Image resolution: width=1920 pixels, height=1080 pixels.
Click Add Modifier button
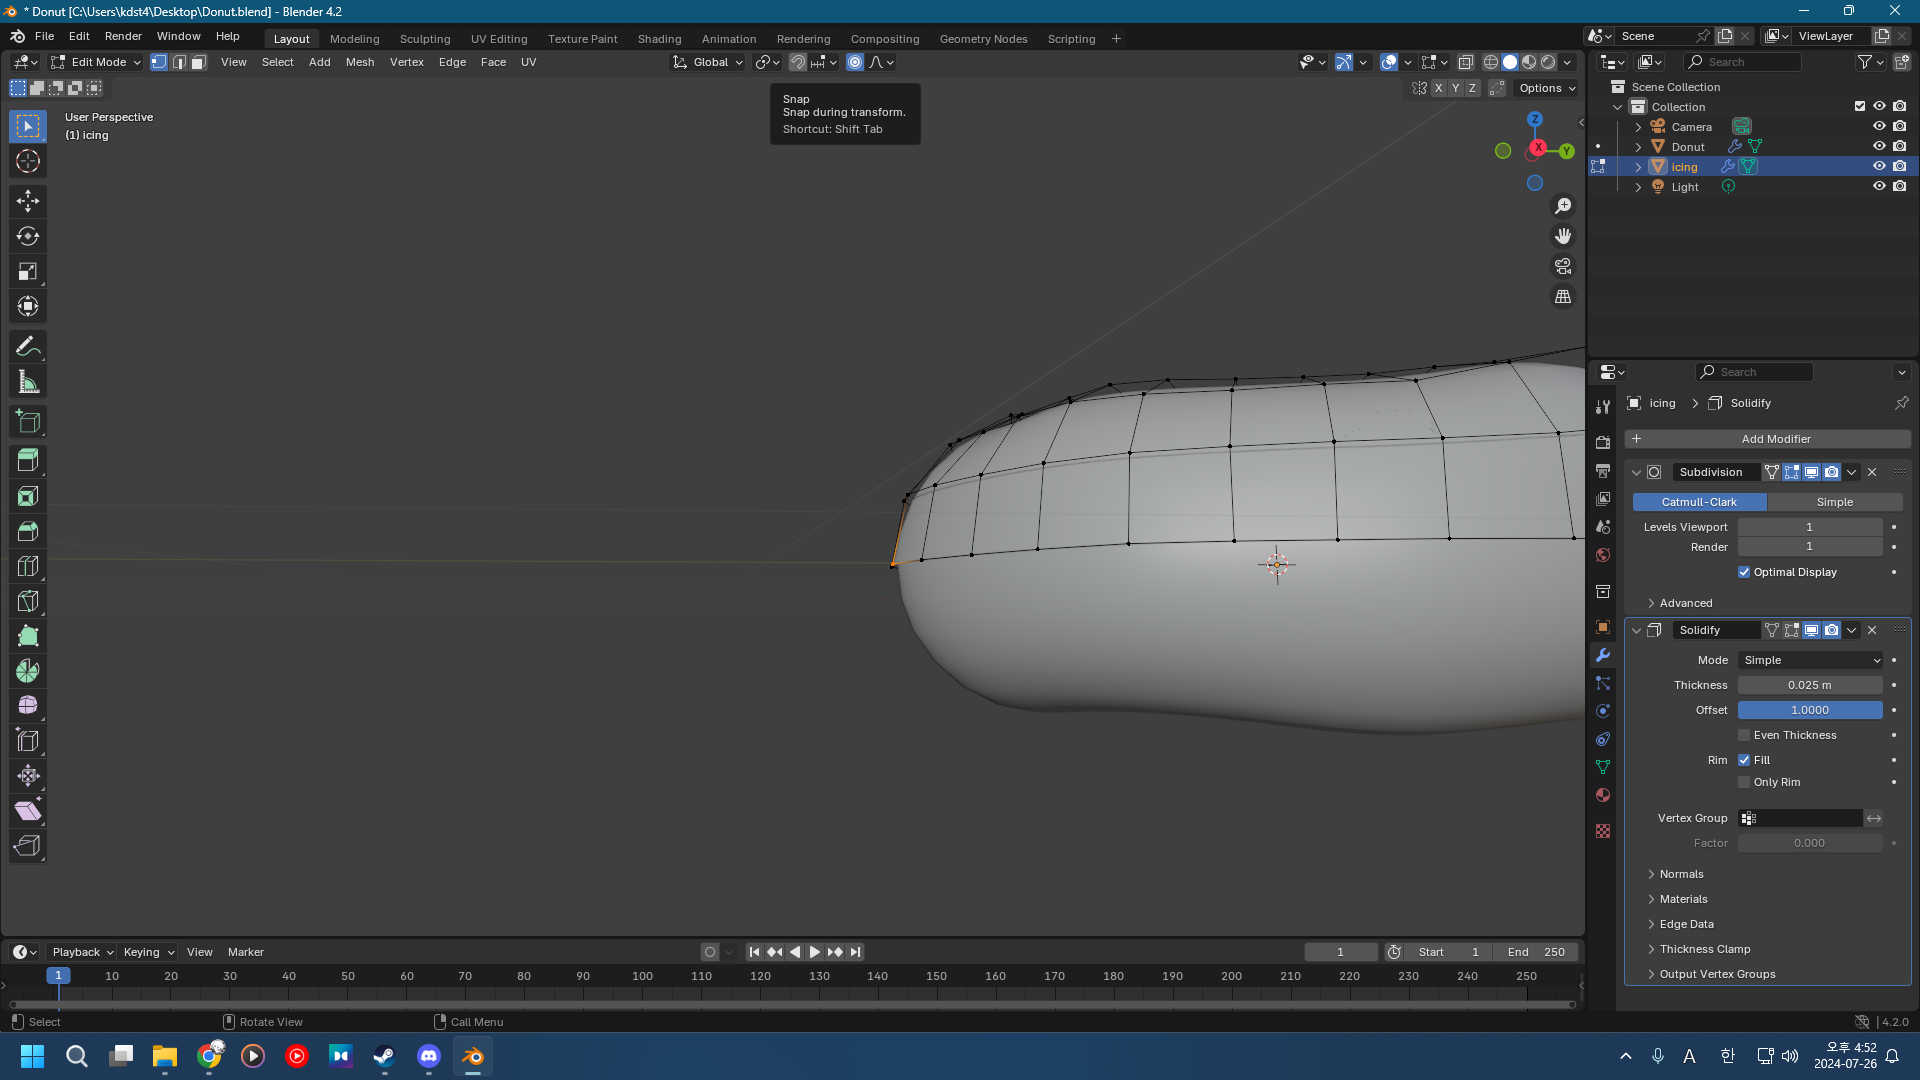(1767, 439)
